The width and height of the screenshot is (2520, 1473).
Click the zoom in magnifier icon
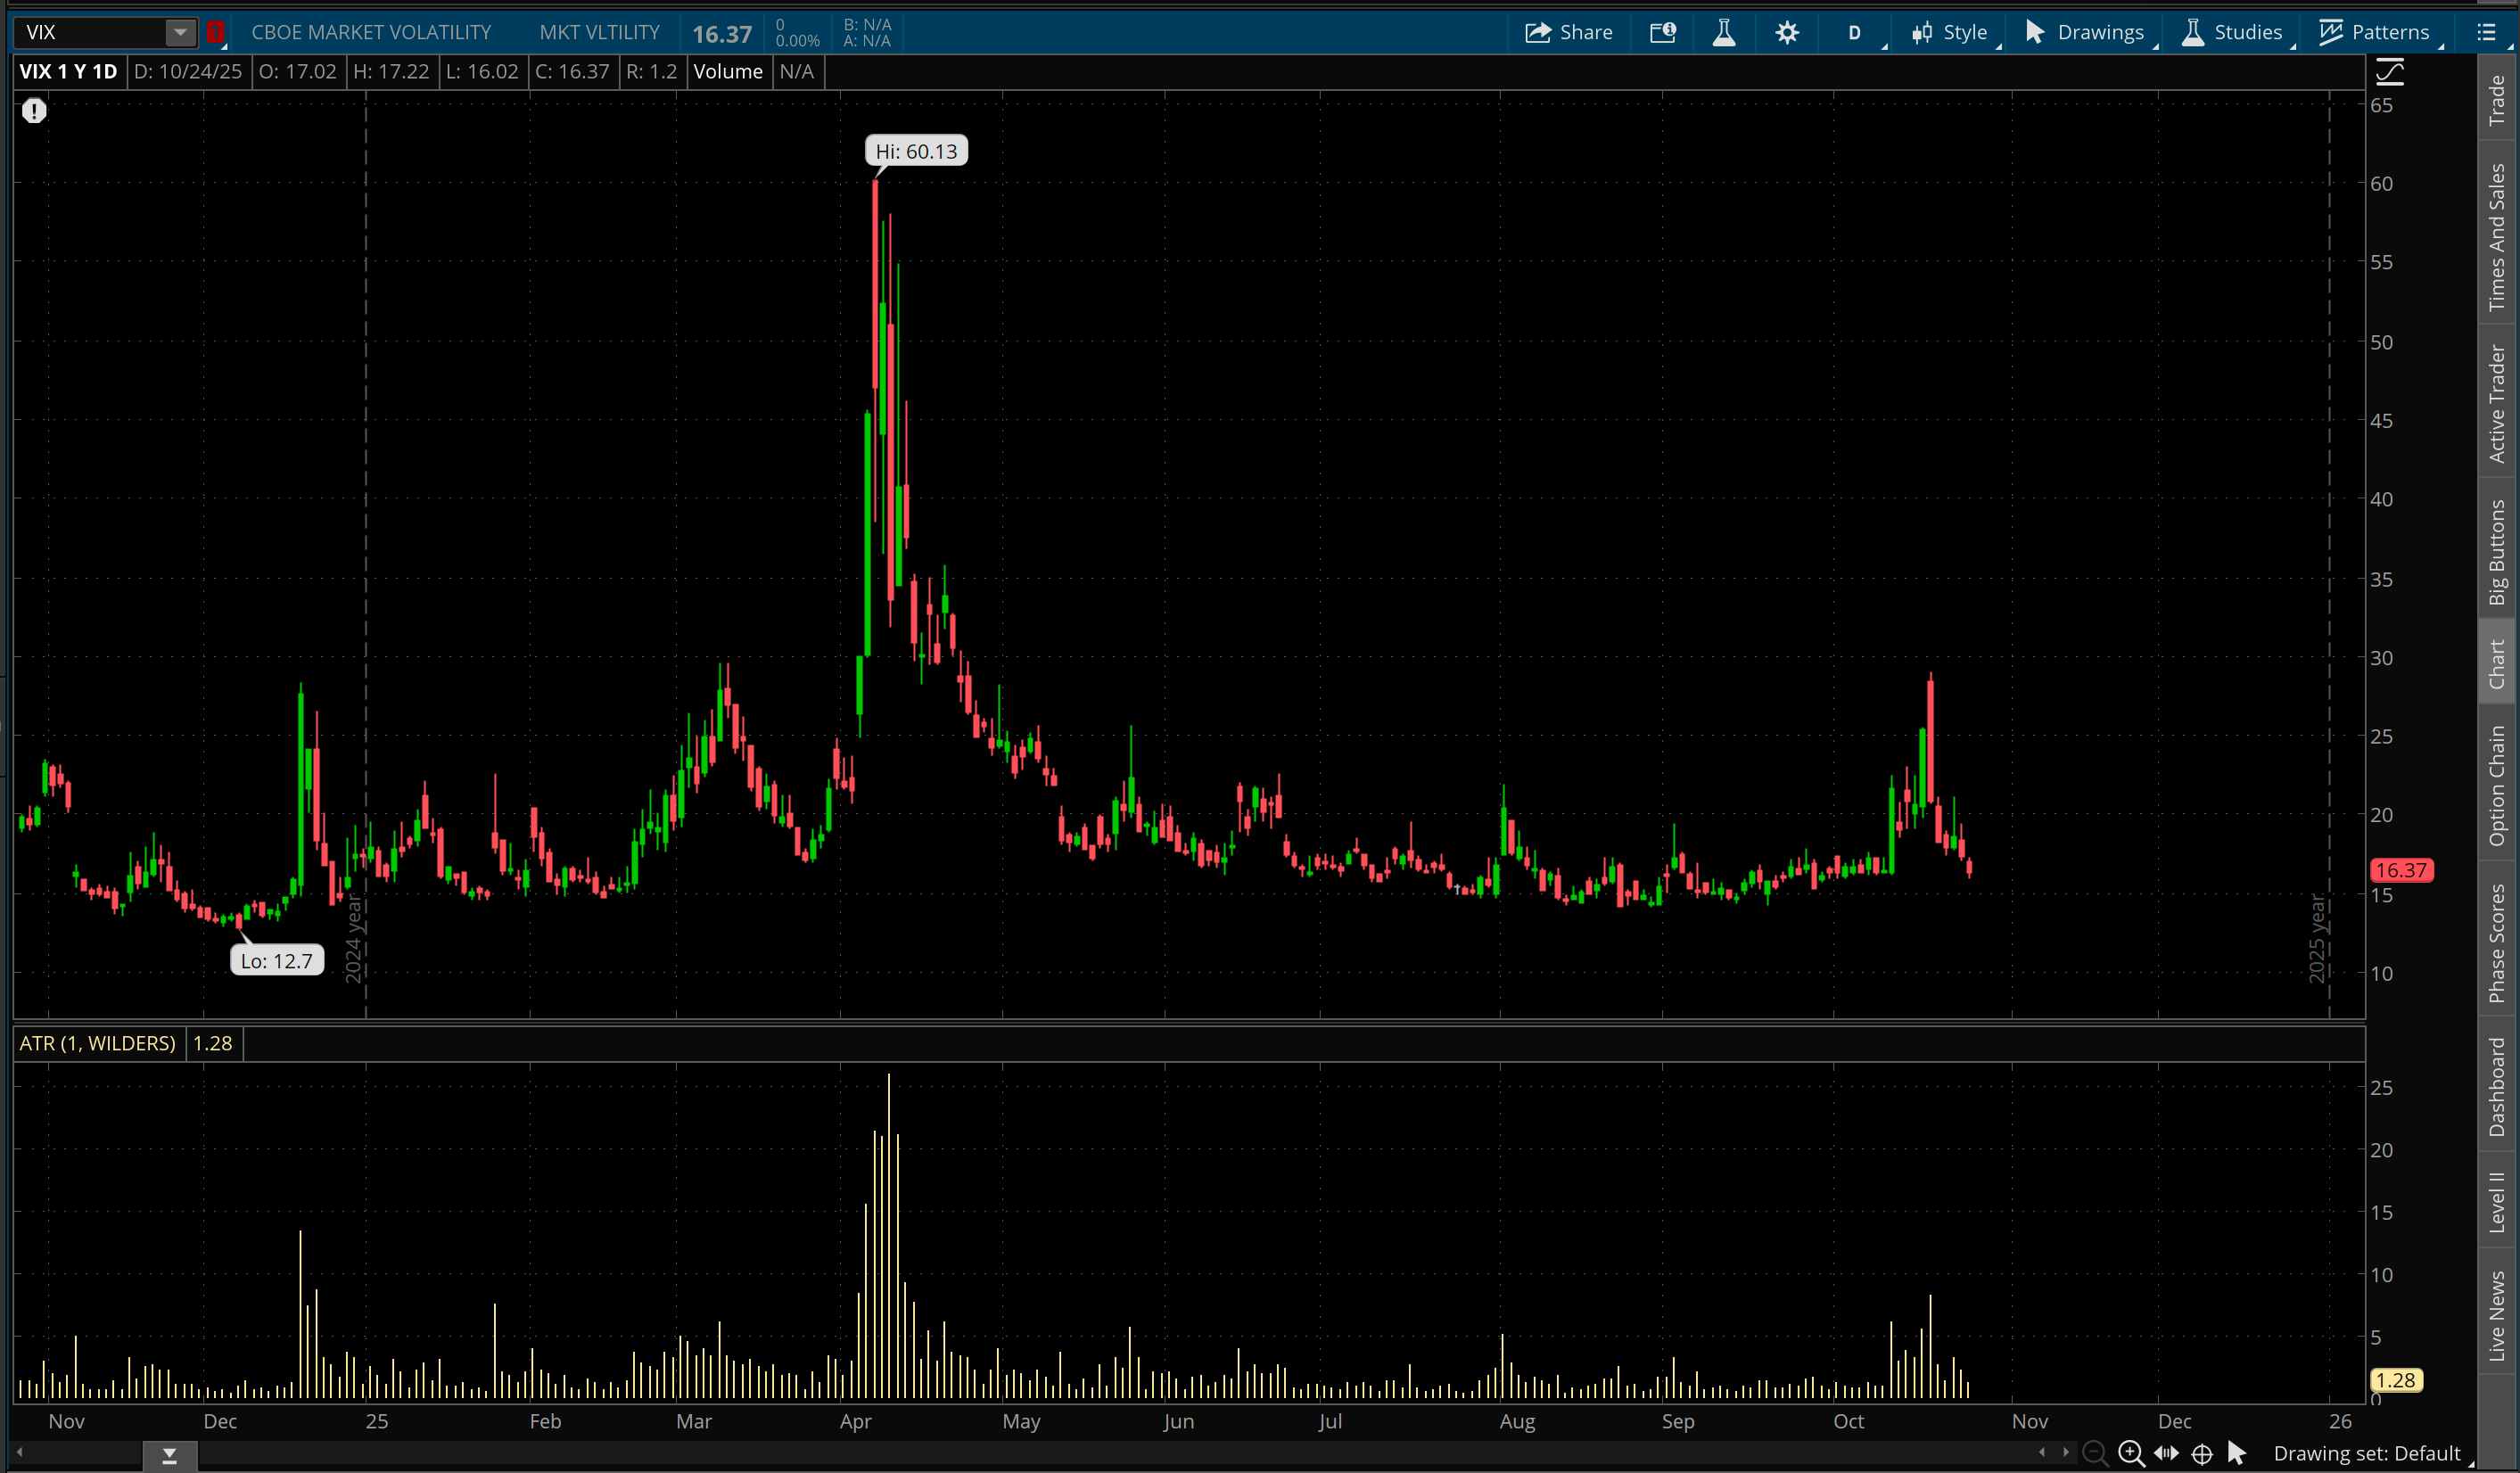(x=2130, y=1453)
